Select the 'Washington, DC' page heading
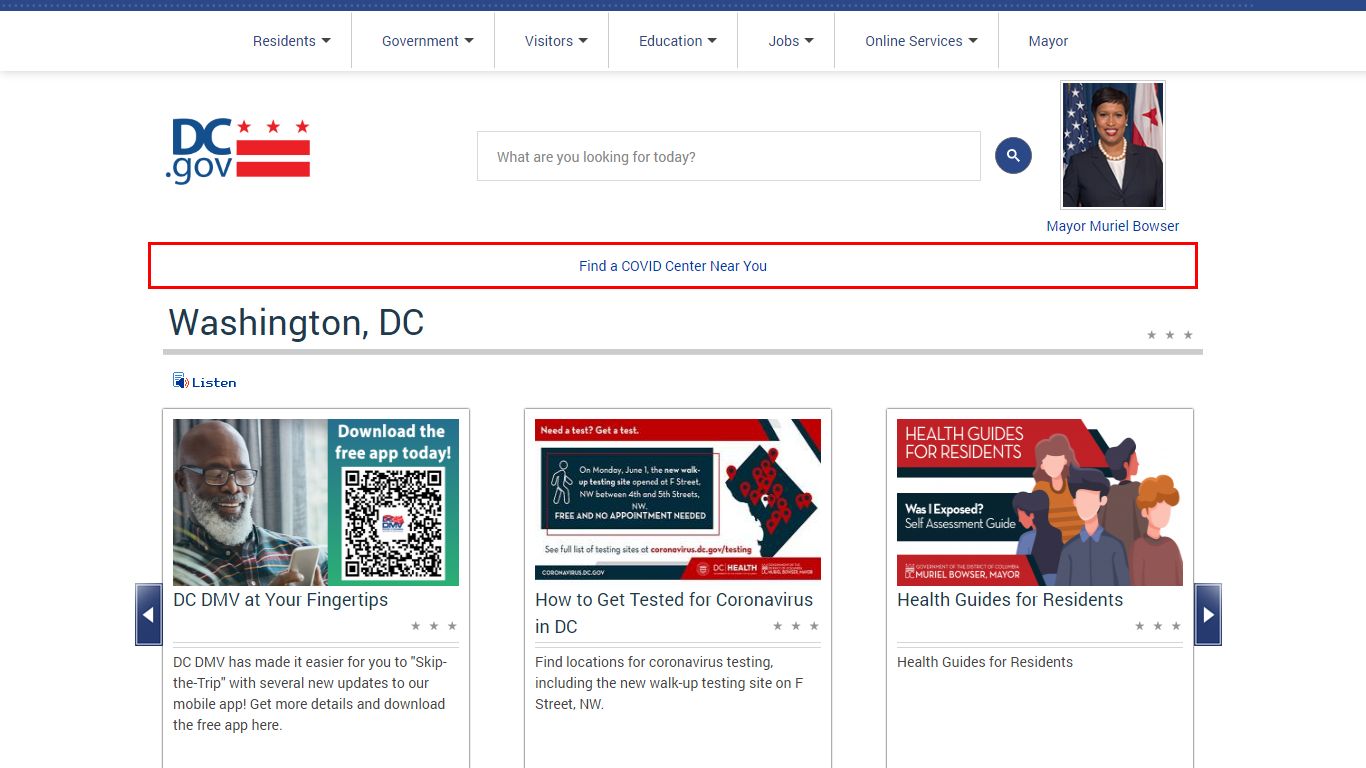Viewport: 1366px width, 768px height. point(296,323)
